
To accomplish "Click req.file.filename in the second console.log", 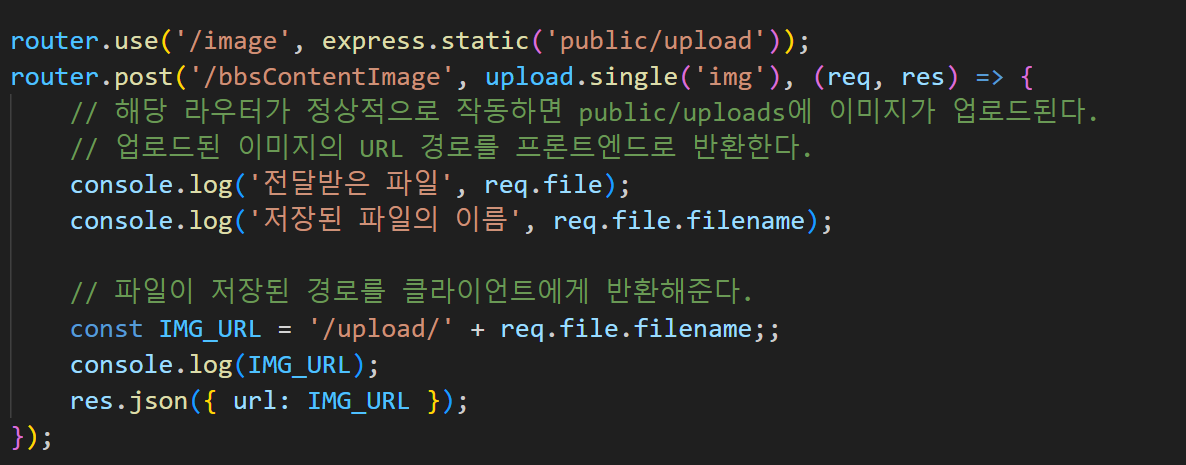I will point(678,221).
